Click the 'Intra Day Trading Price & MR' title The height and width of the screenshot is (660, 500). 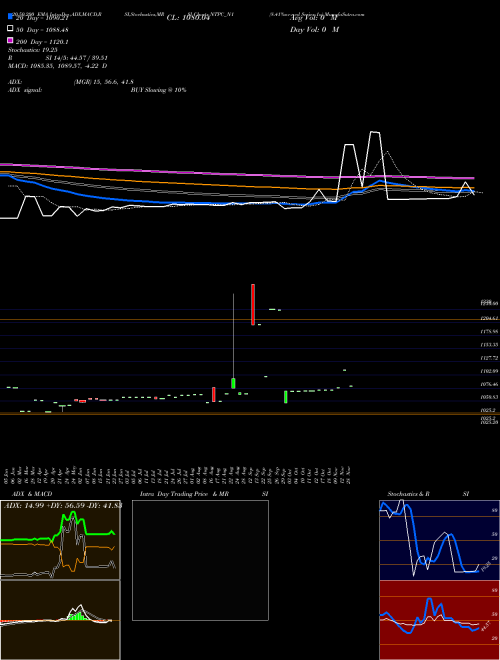[184, 494]
